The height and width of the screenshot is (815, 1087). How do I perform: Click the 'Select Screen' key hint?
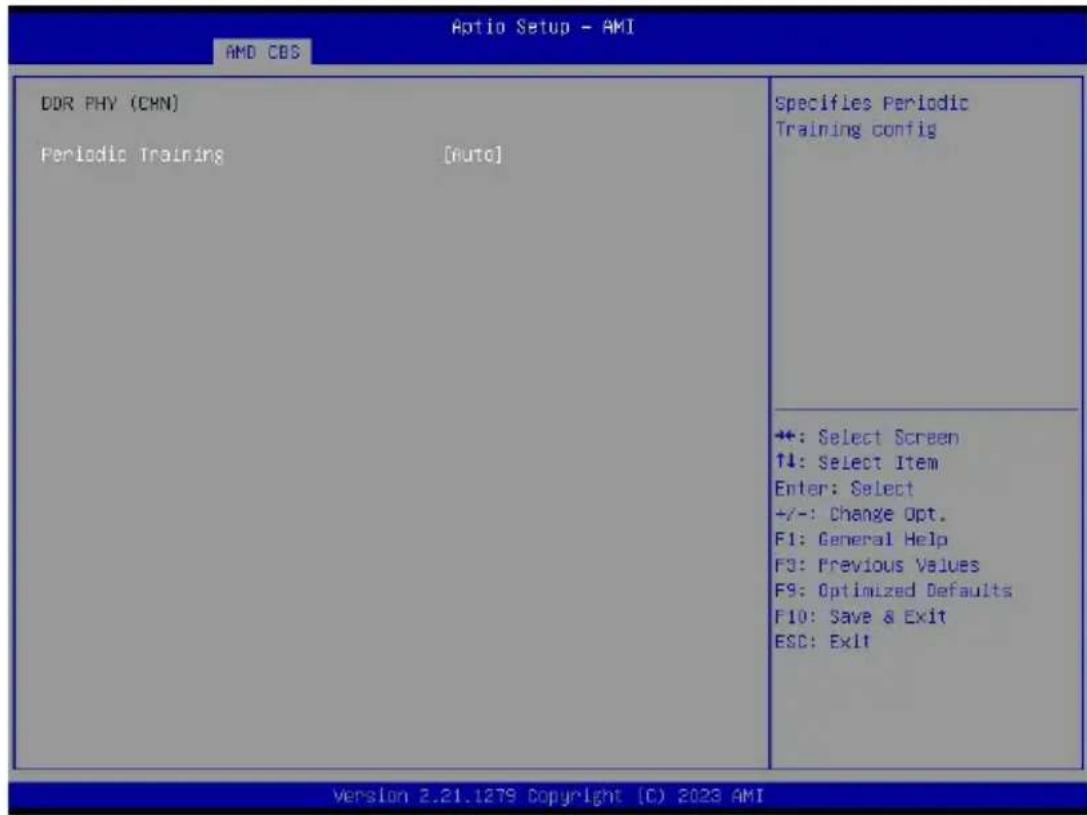[867, 437]
